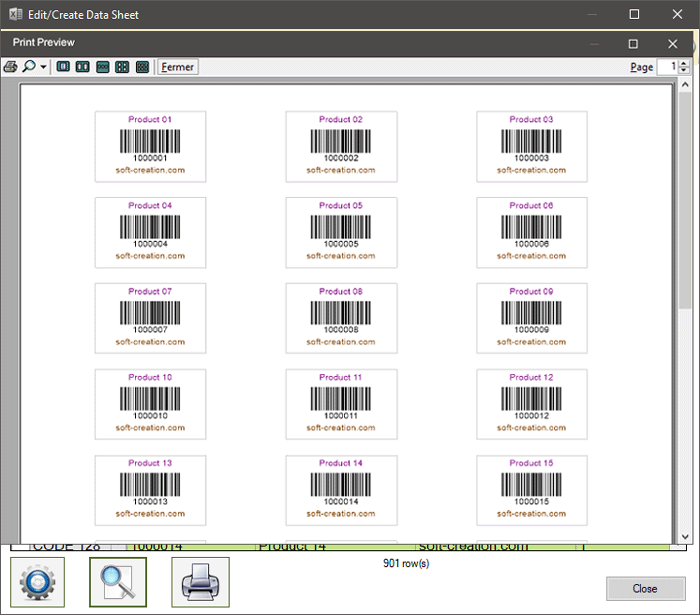Click the Product 08 barcode label
The image size is (700, 615).
click(342, 318)
